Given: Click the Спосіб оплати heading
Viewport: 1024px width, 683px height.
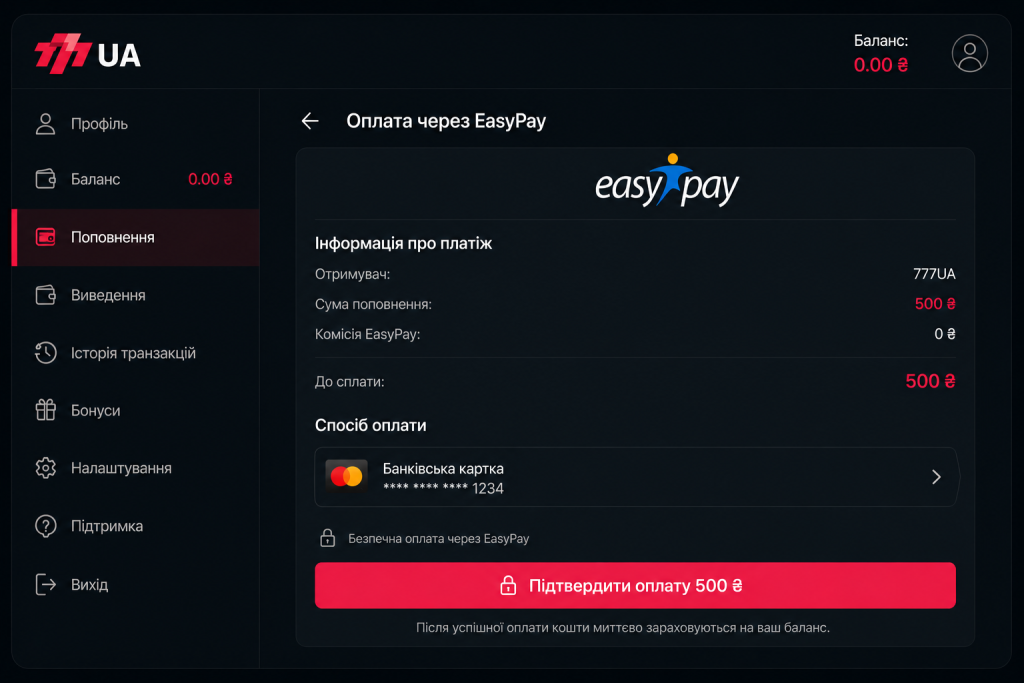Looking at the screenshot, I should (x=370, y=425).
